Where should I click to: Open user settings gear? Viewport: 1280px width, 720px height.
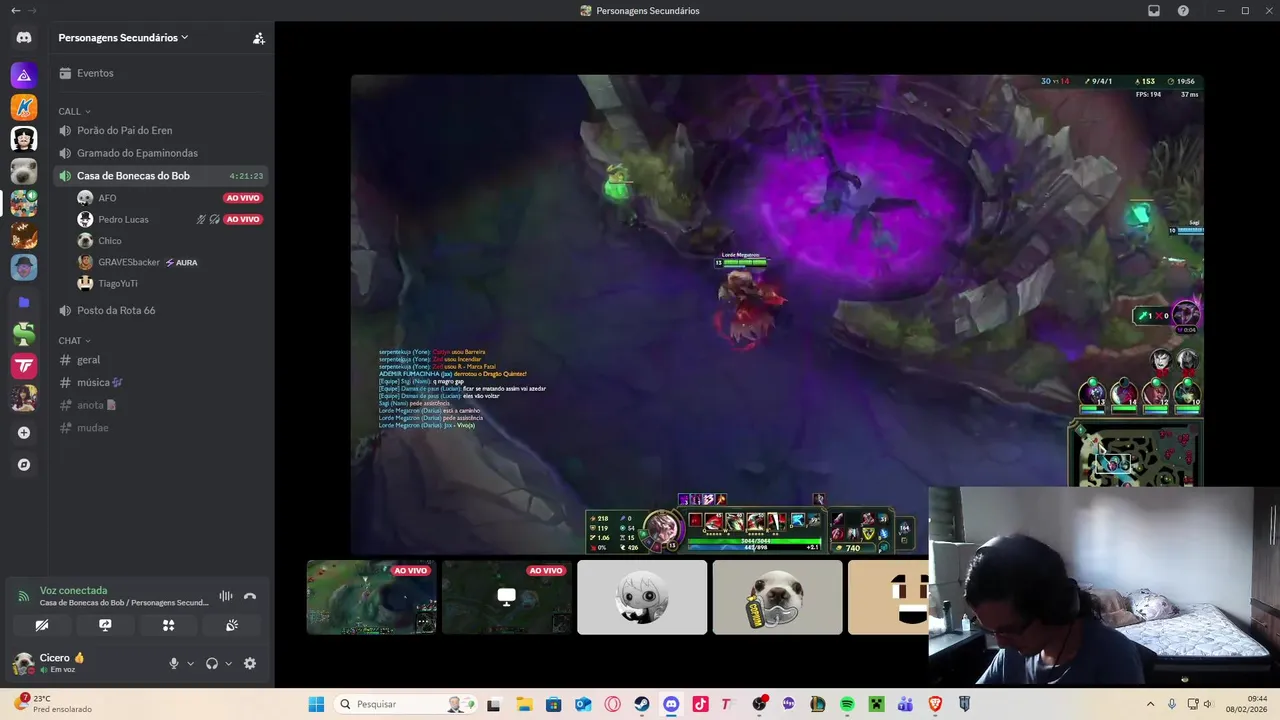click(x=250, y=663)
